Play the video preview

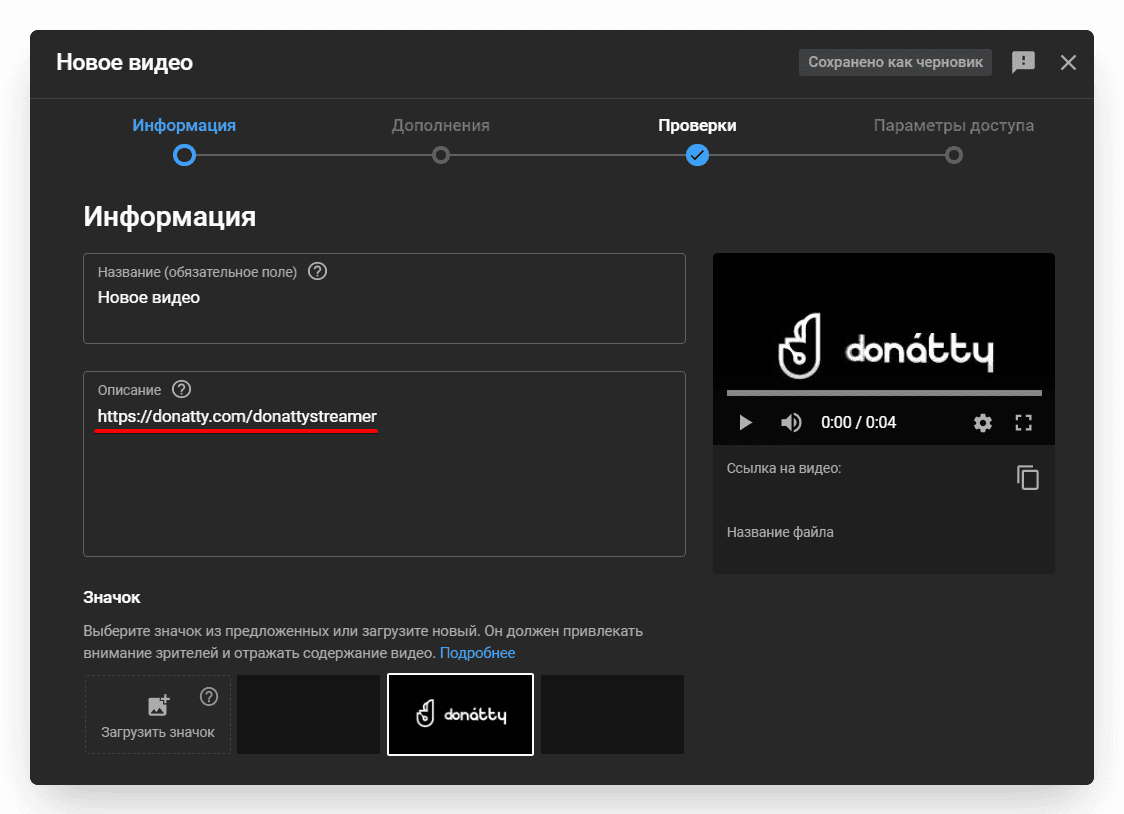(745, 423)
